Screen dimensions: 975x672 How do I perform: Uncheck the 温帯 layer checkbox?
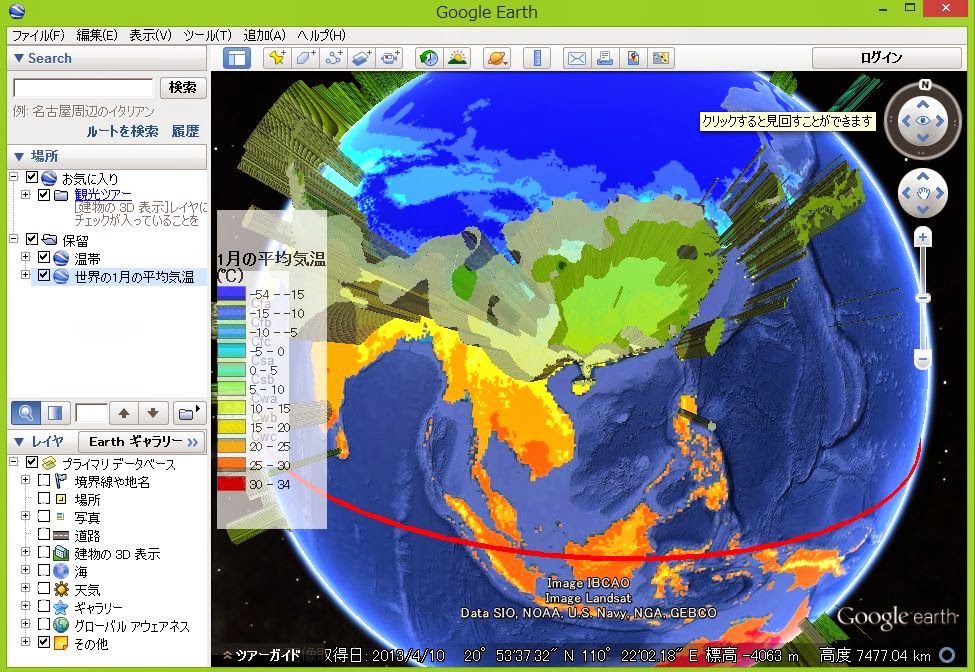click(44, 257)
